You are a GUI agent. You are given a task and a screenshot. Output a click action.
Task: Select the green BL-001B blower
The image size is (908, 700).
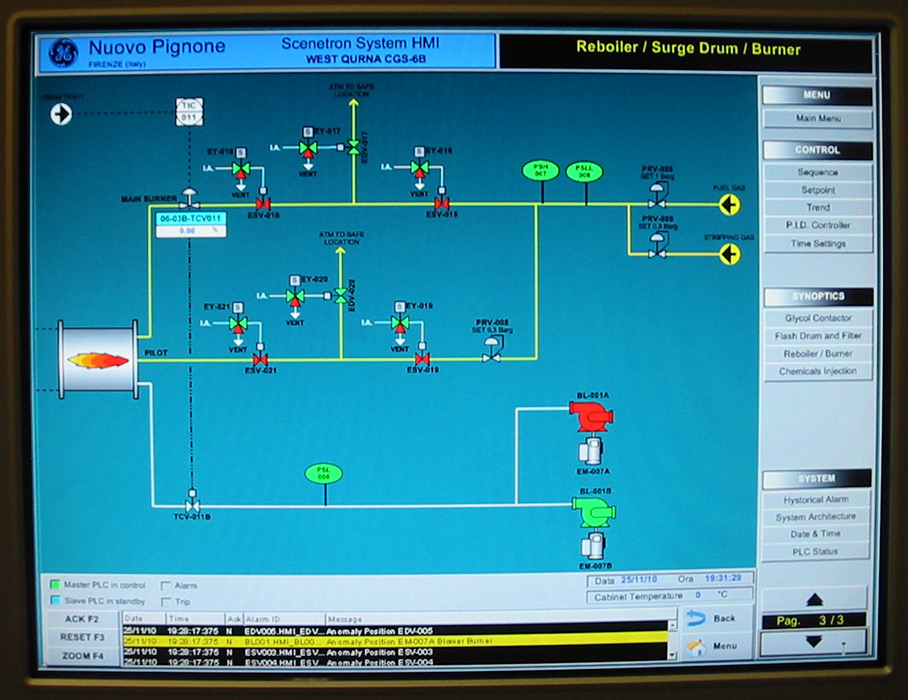(594, 512)
